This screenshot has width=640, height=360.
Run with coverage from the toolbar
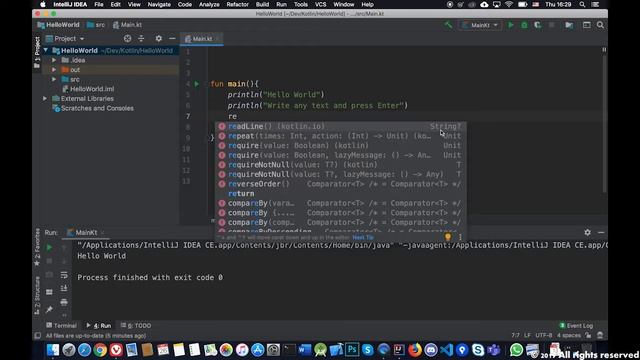tap(538, 25)
